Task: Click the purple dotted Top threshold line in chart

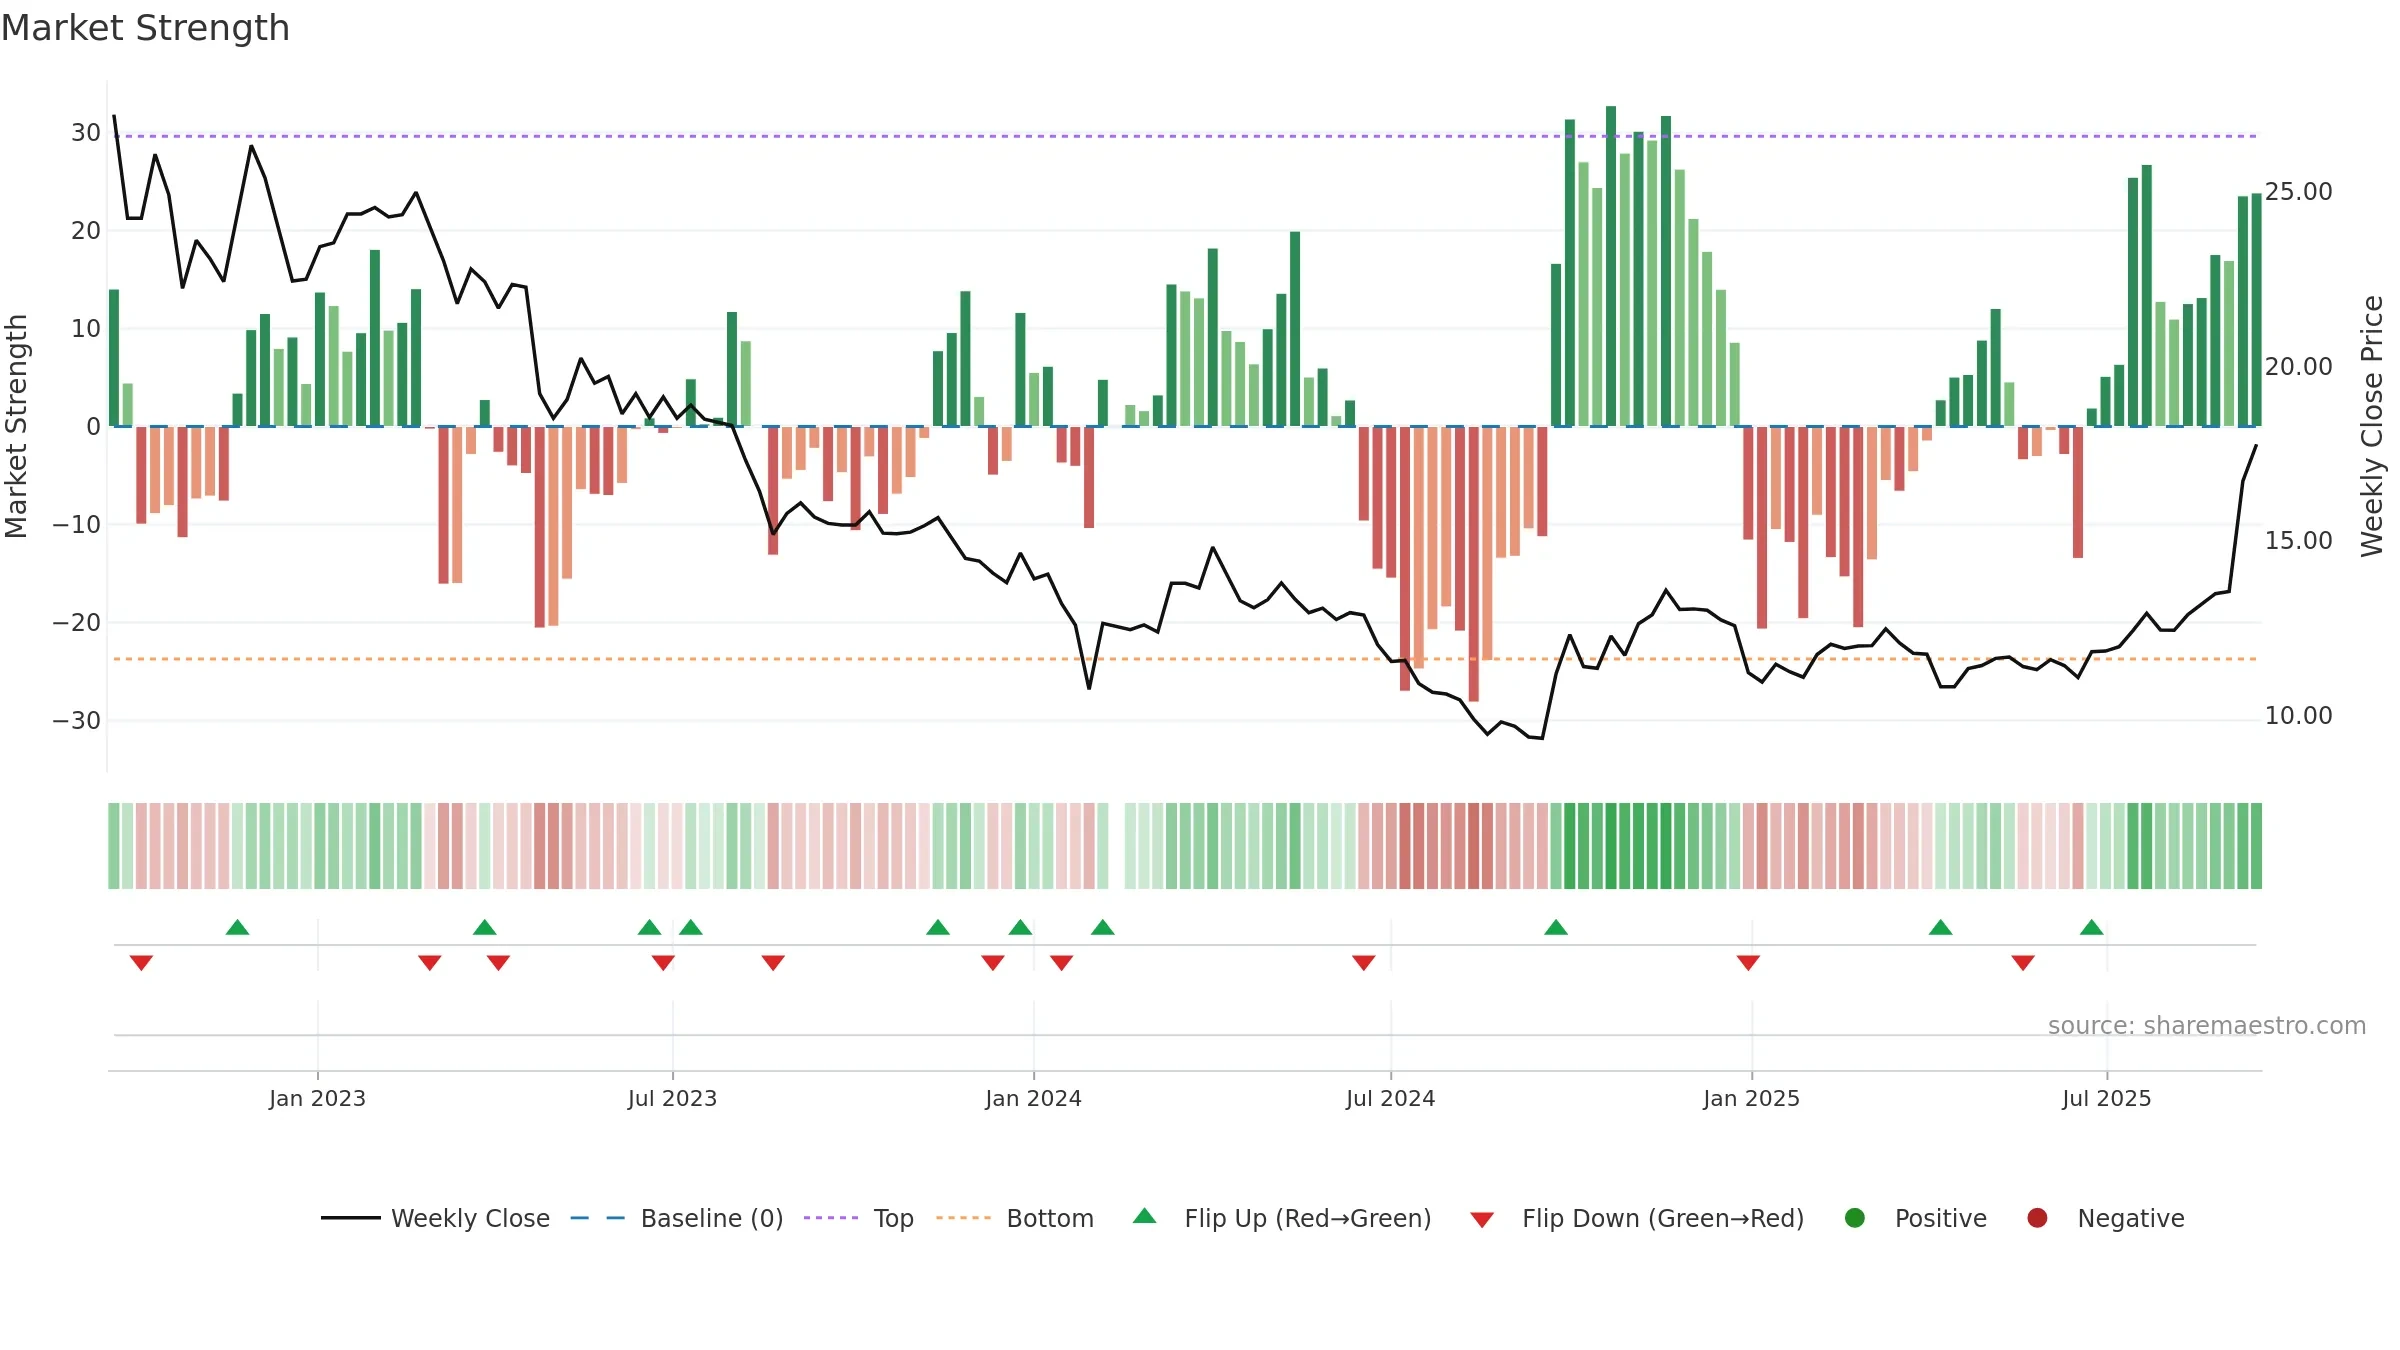Action: pyautogui.click(x=1185, y=136)
